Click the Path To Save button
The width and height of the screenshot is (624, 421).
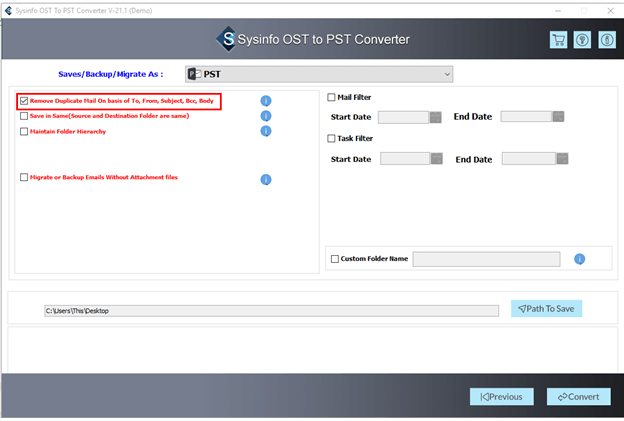[546, 309]
